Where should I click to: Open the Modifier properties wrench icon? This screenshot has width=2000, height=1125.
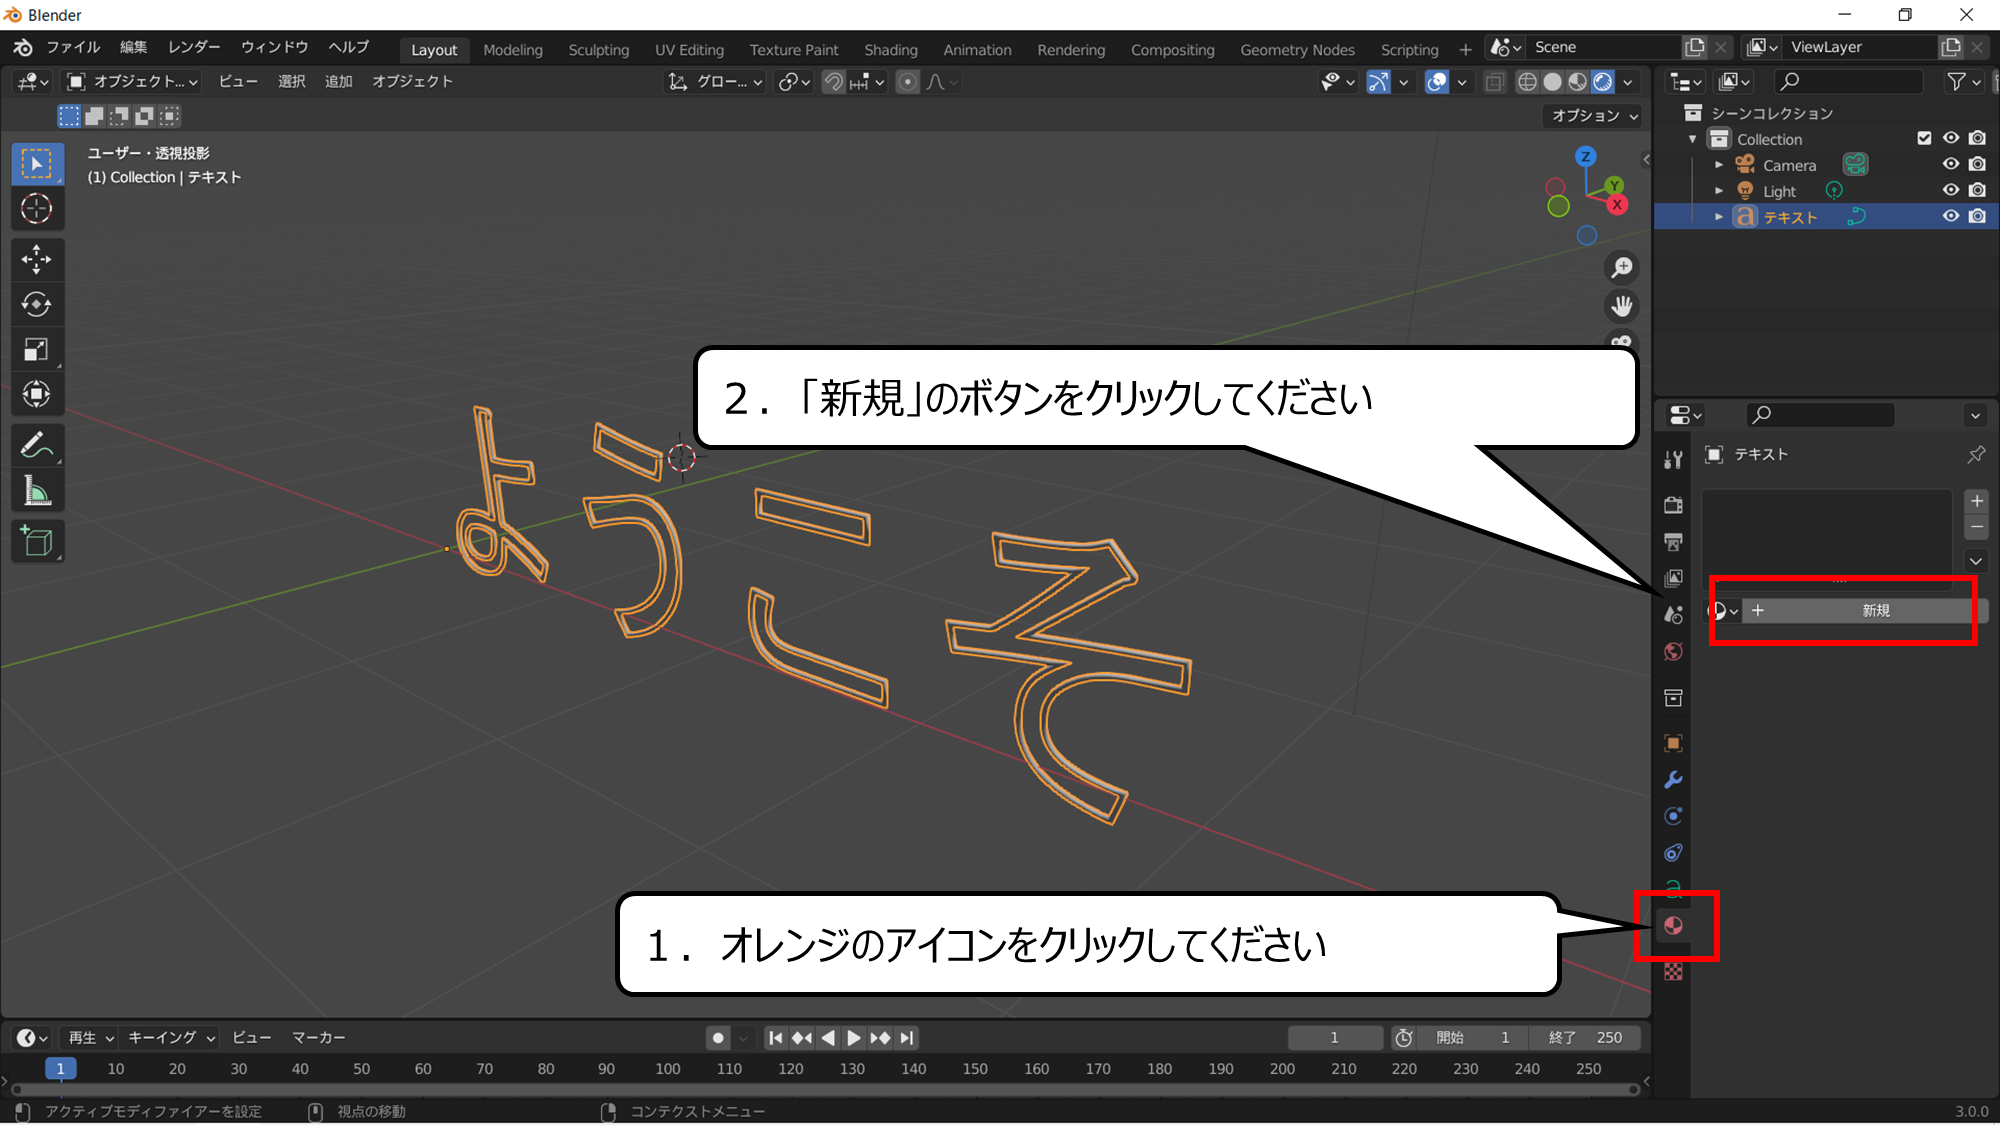[x=1673, y=780]
